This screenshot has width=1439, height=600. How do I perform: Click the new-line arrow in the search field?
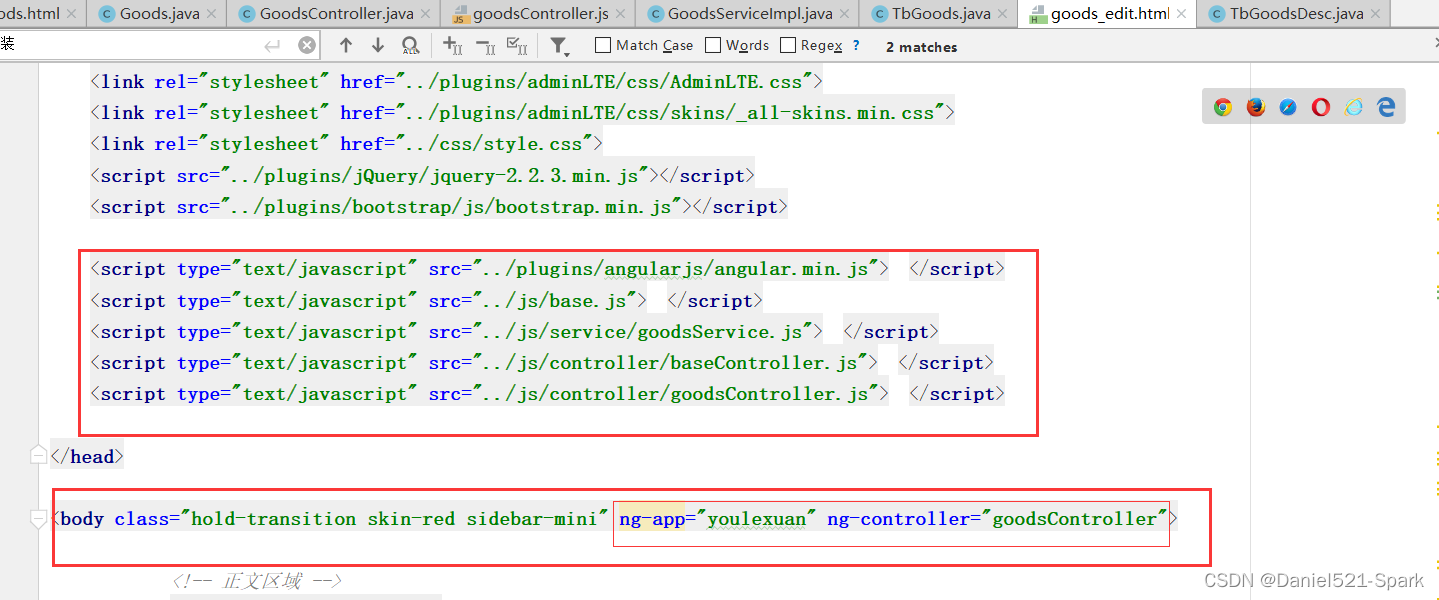pyautogui.click(x=272, y=45)
